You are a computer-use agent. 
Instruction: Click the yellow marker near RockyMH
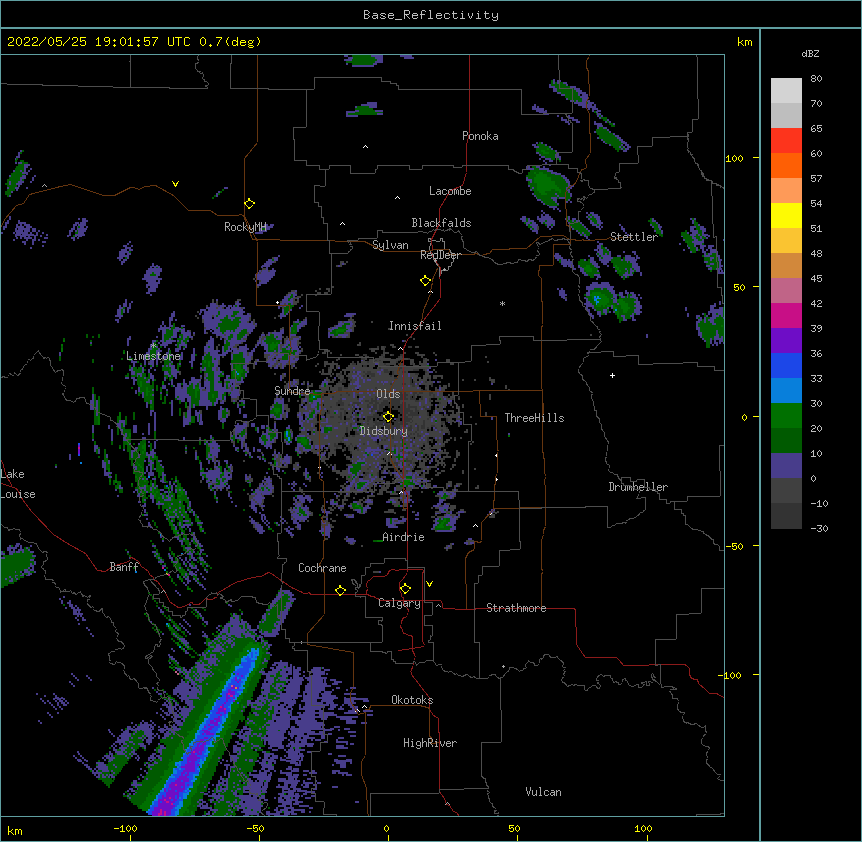tap(249, 203)
